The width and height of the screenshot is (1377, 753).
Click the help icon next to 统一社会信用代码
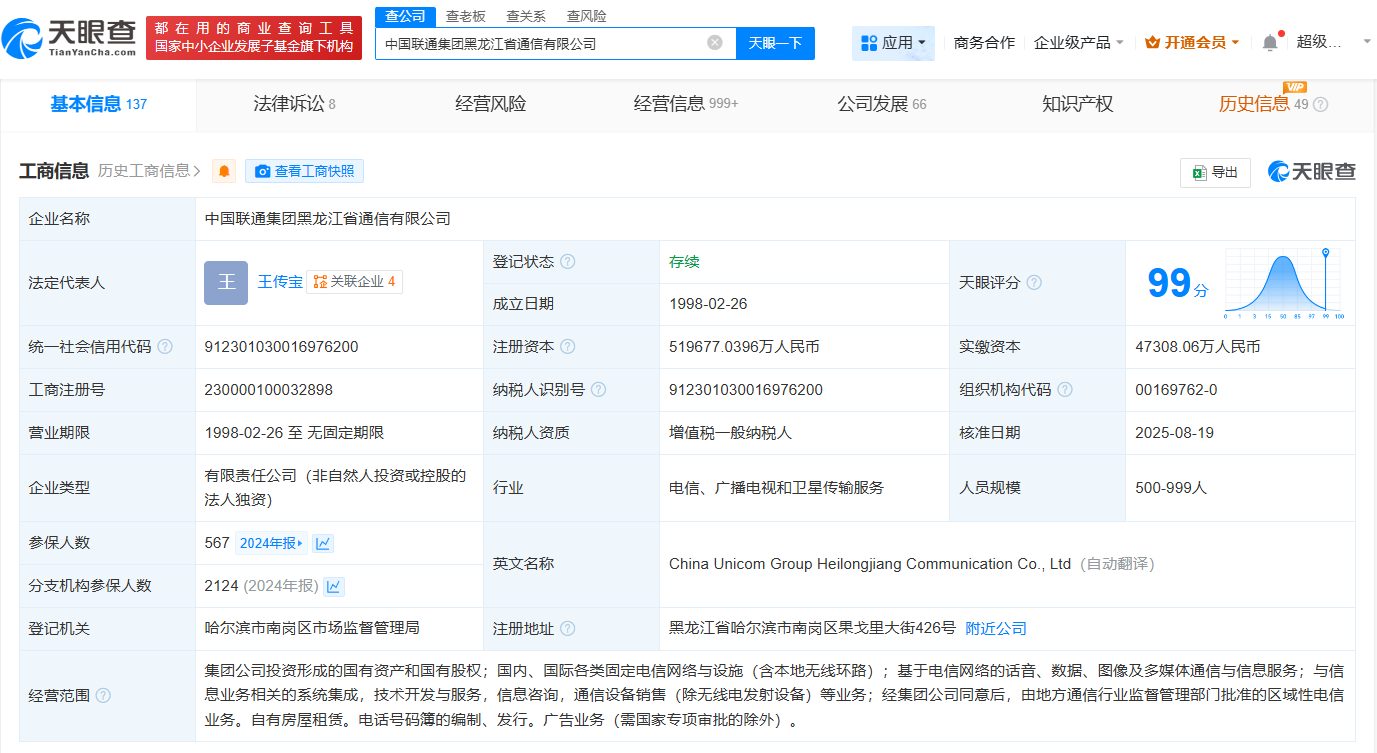(164, 346)
